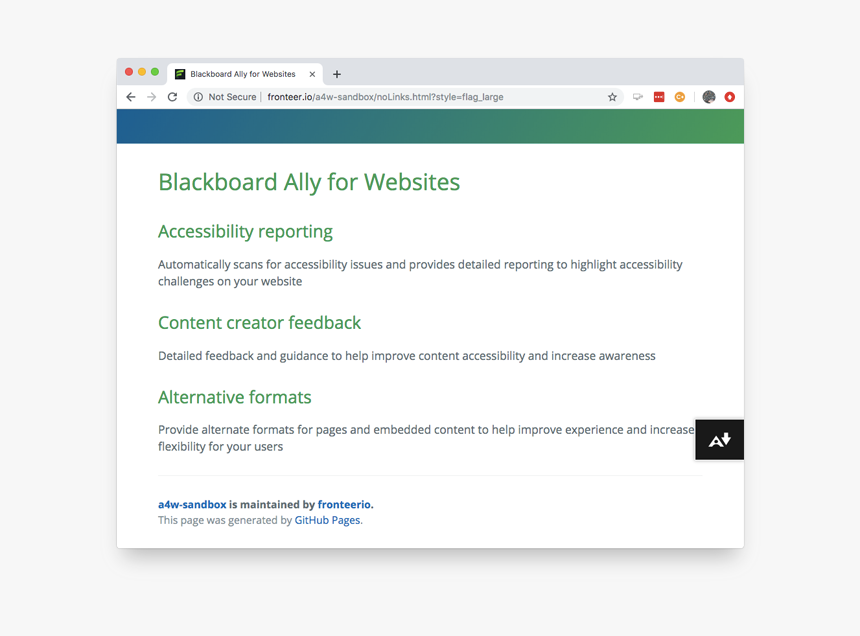Click the red square extension icon
The width and height of the screenshot is (860, 636).
659,97
